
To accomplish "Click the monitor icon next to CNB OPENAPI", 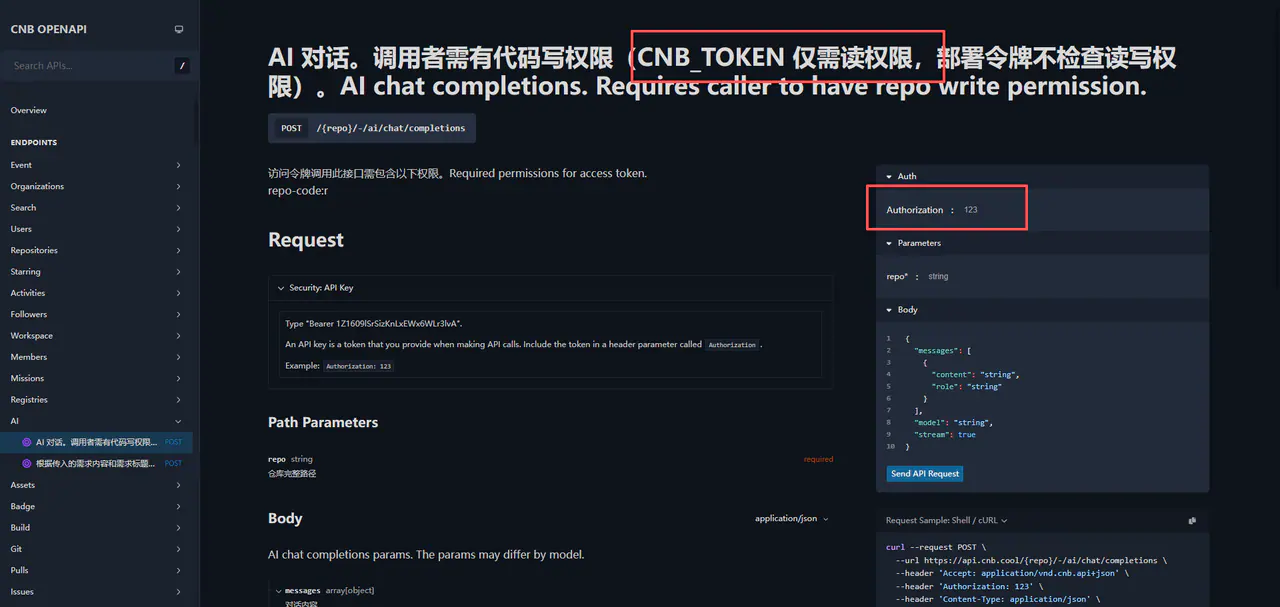I will (179, 29).
